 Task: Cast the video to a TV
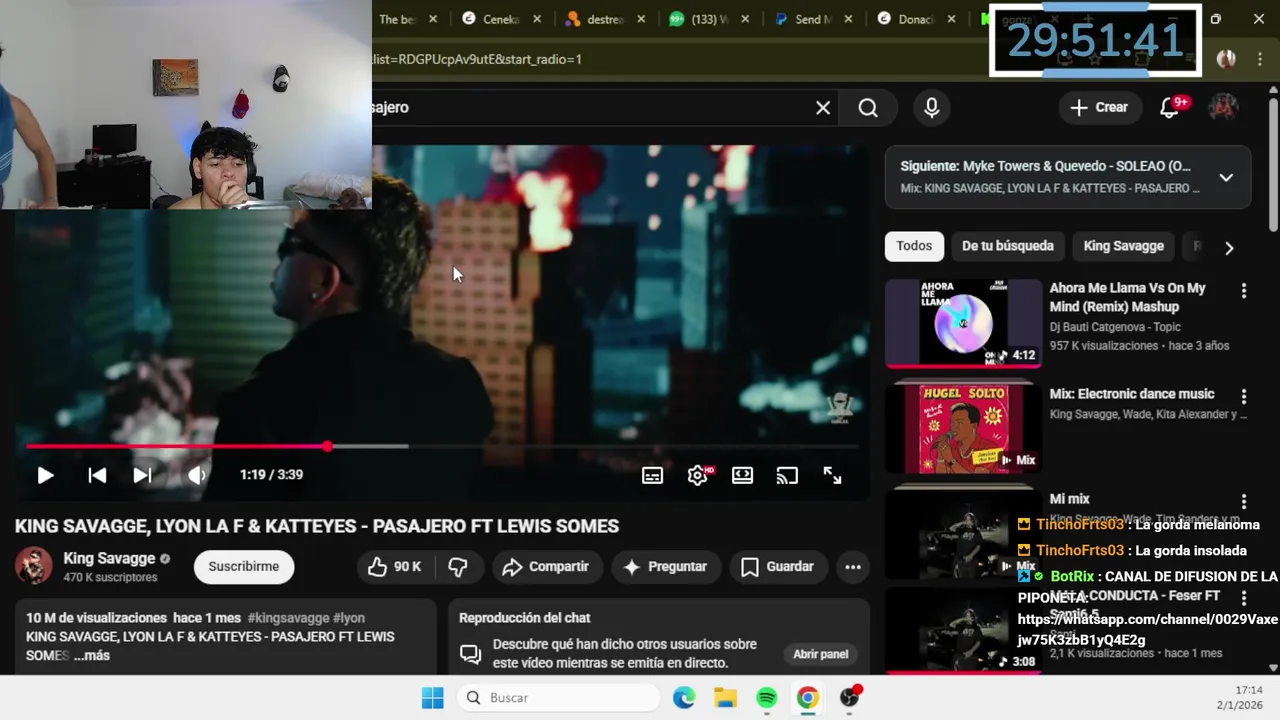tap(787, 476)
